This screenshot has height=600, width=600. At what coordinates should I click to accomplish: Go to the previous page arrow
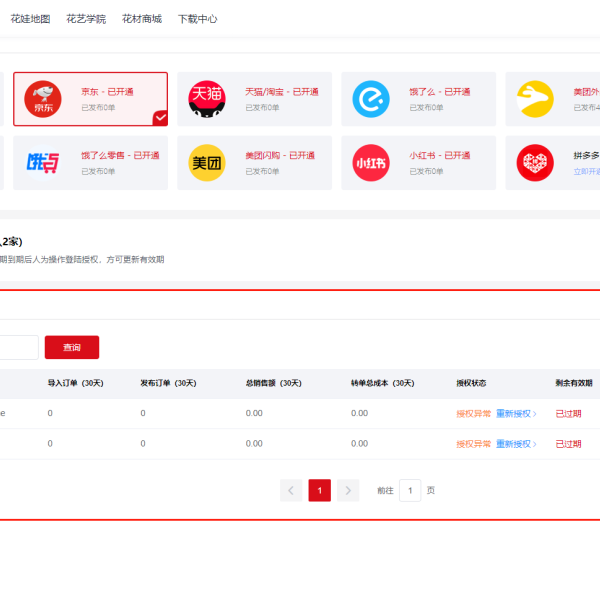pos(291,490)
